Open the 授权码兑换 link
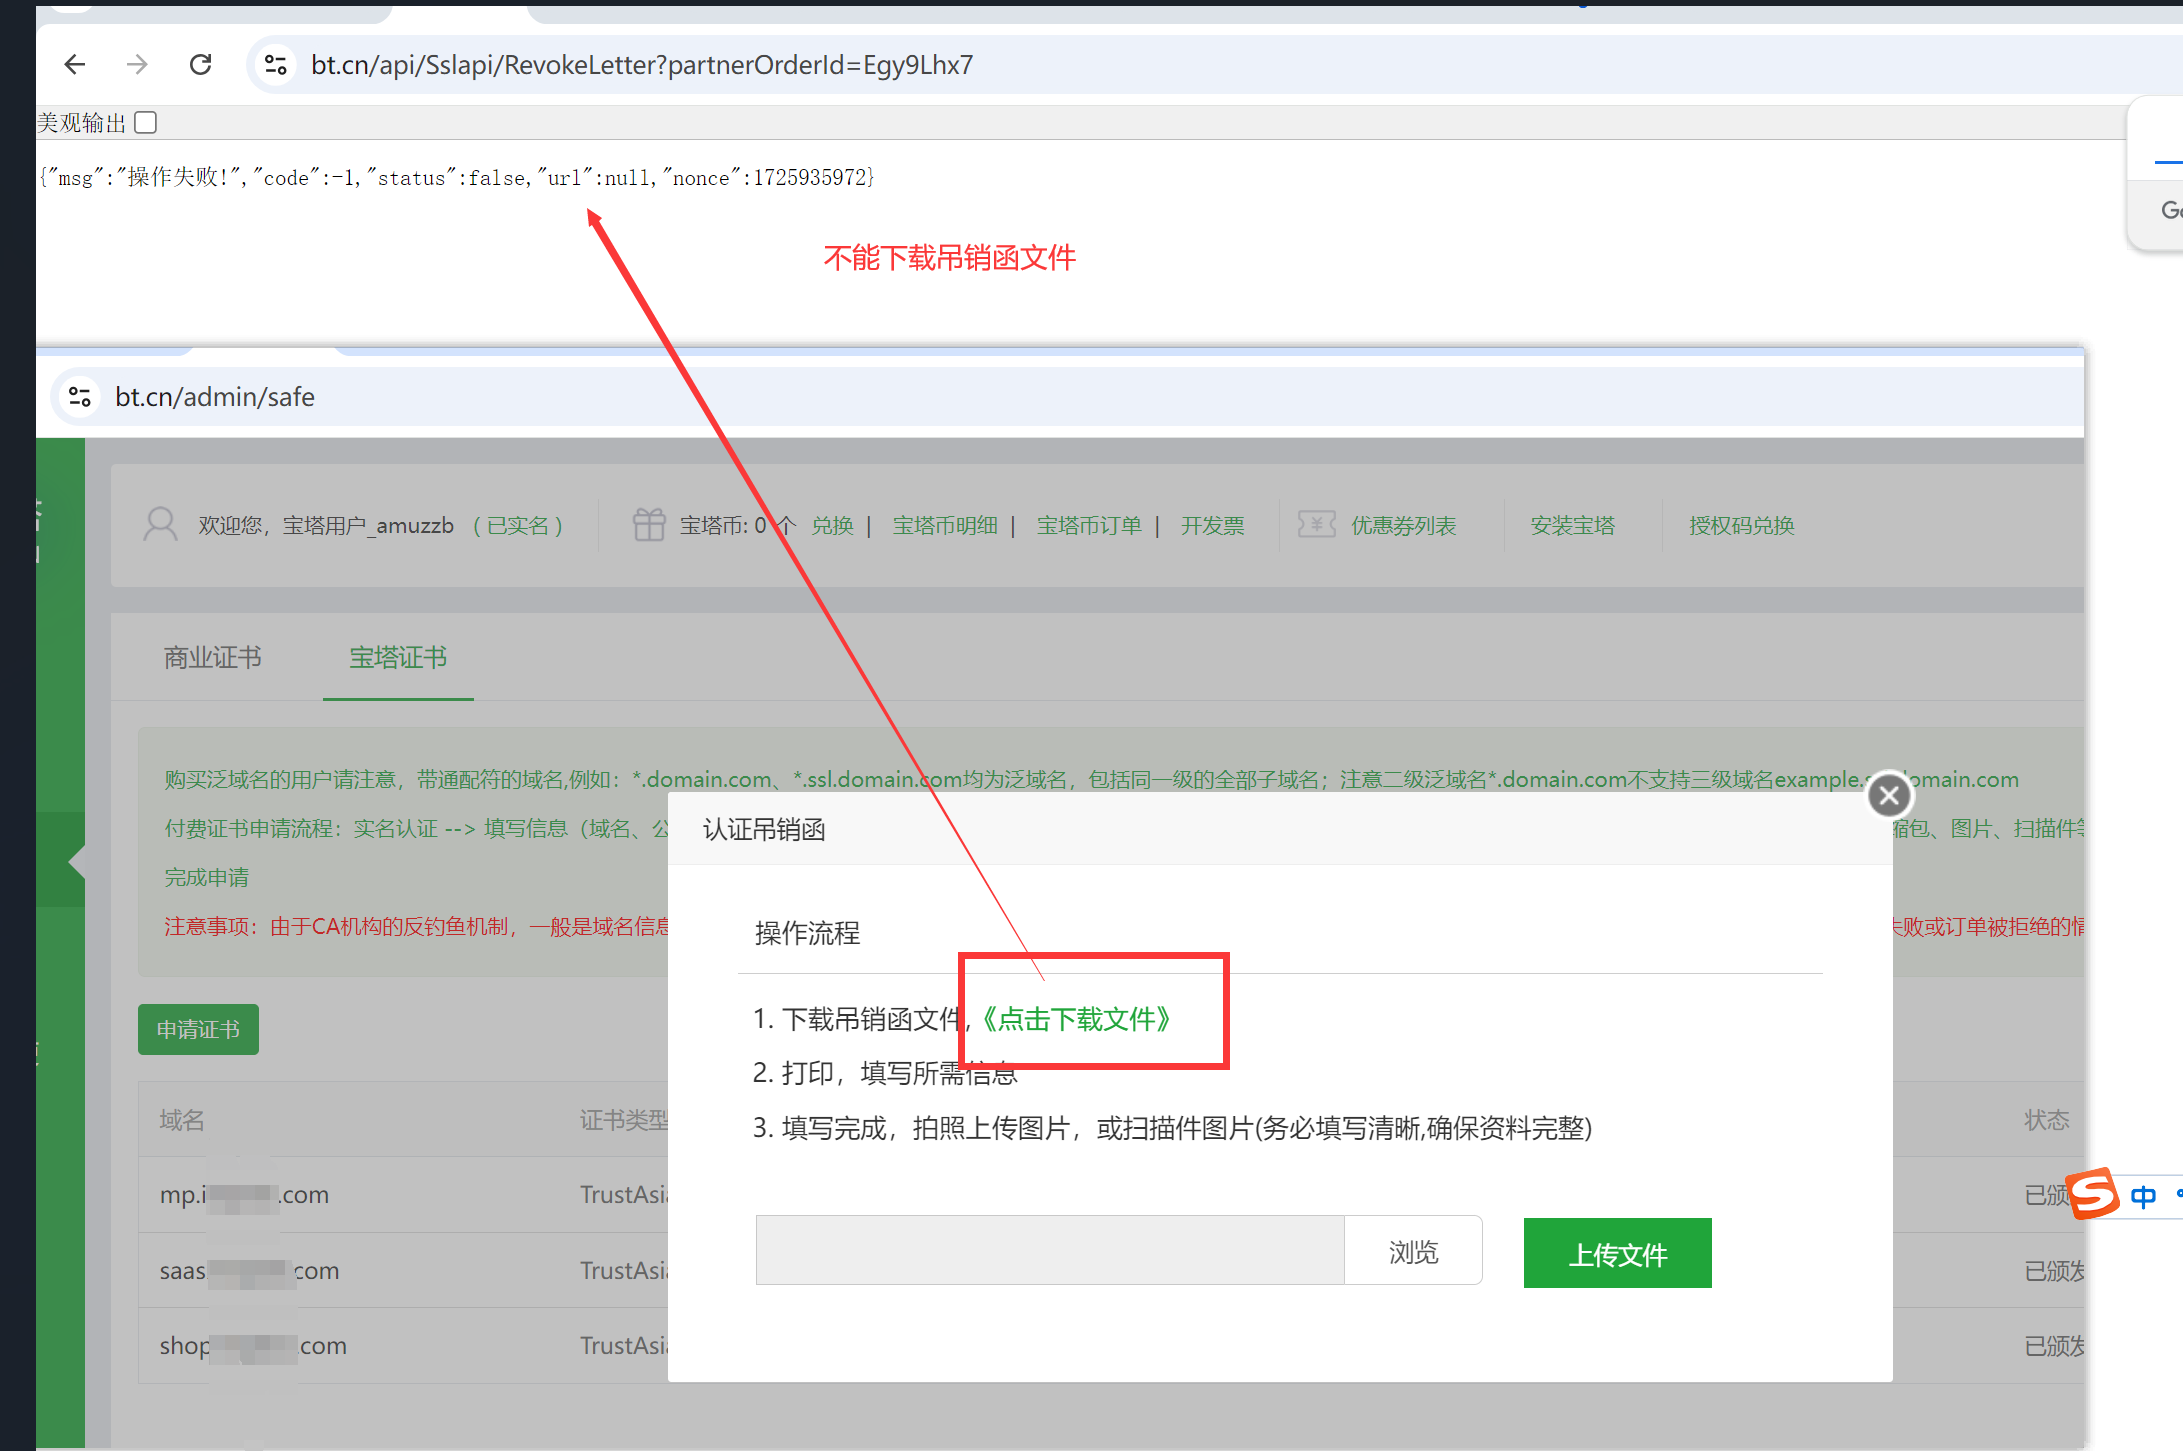This screenshot has height=1451, width=2183. click(1742, 525)
